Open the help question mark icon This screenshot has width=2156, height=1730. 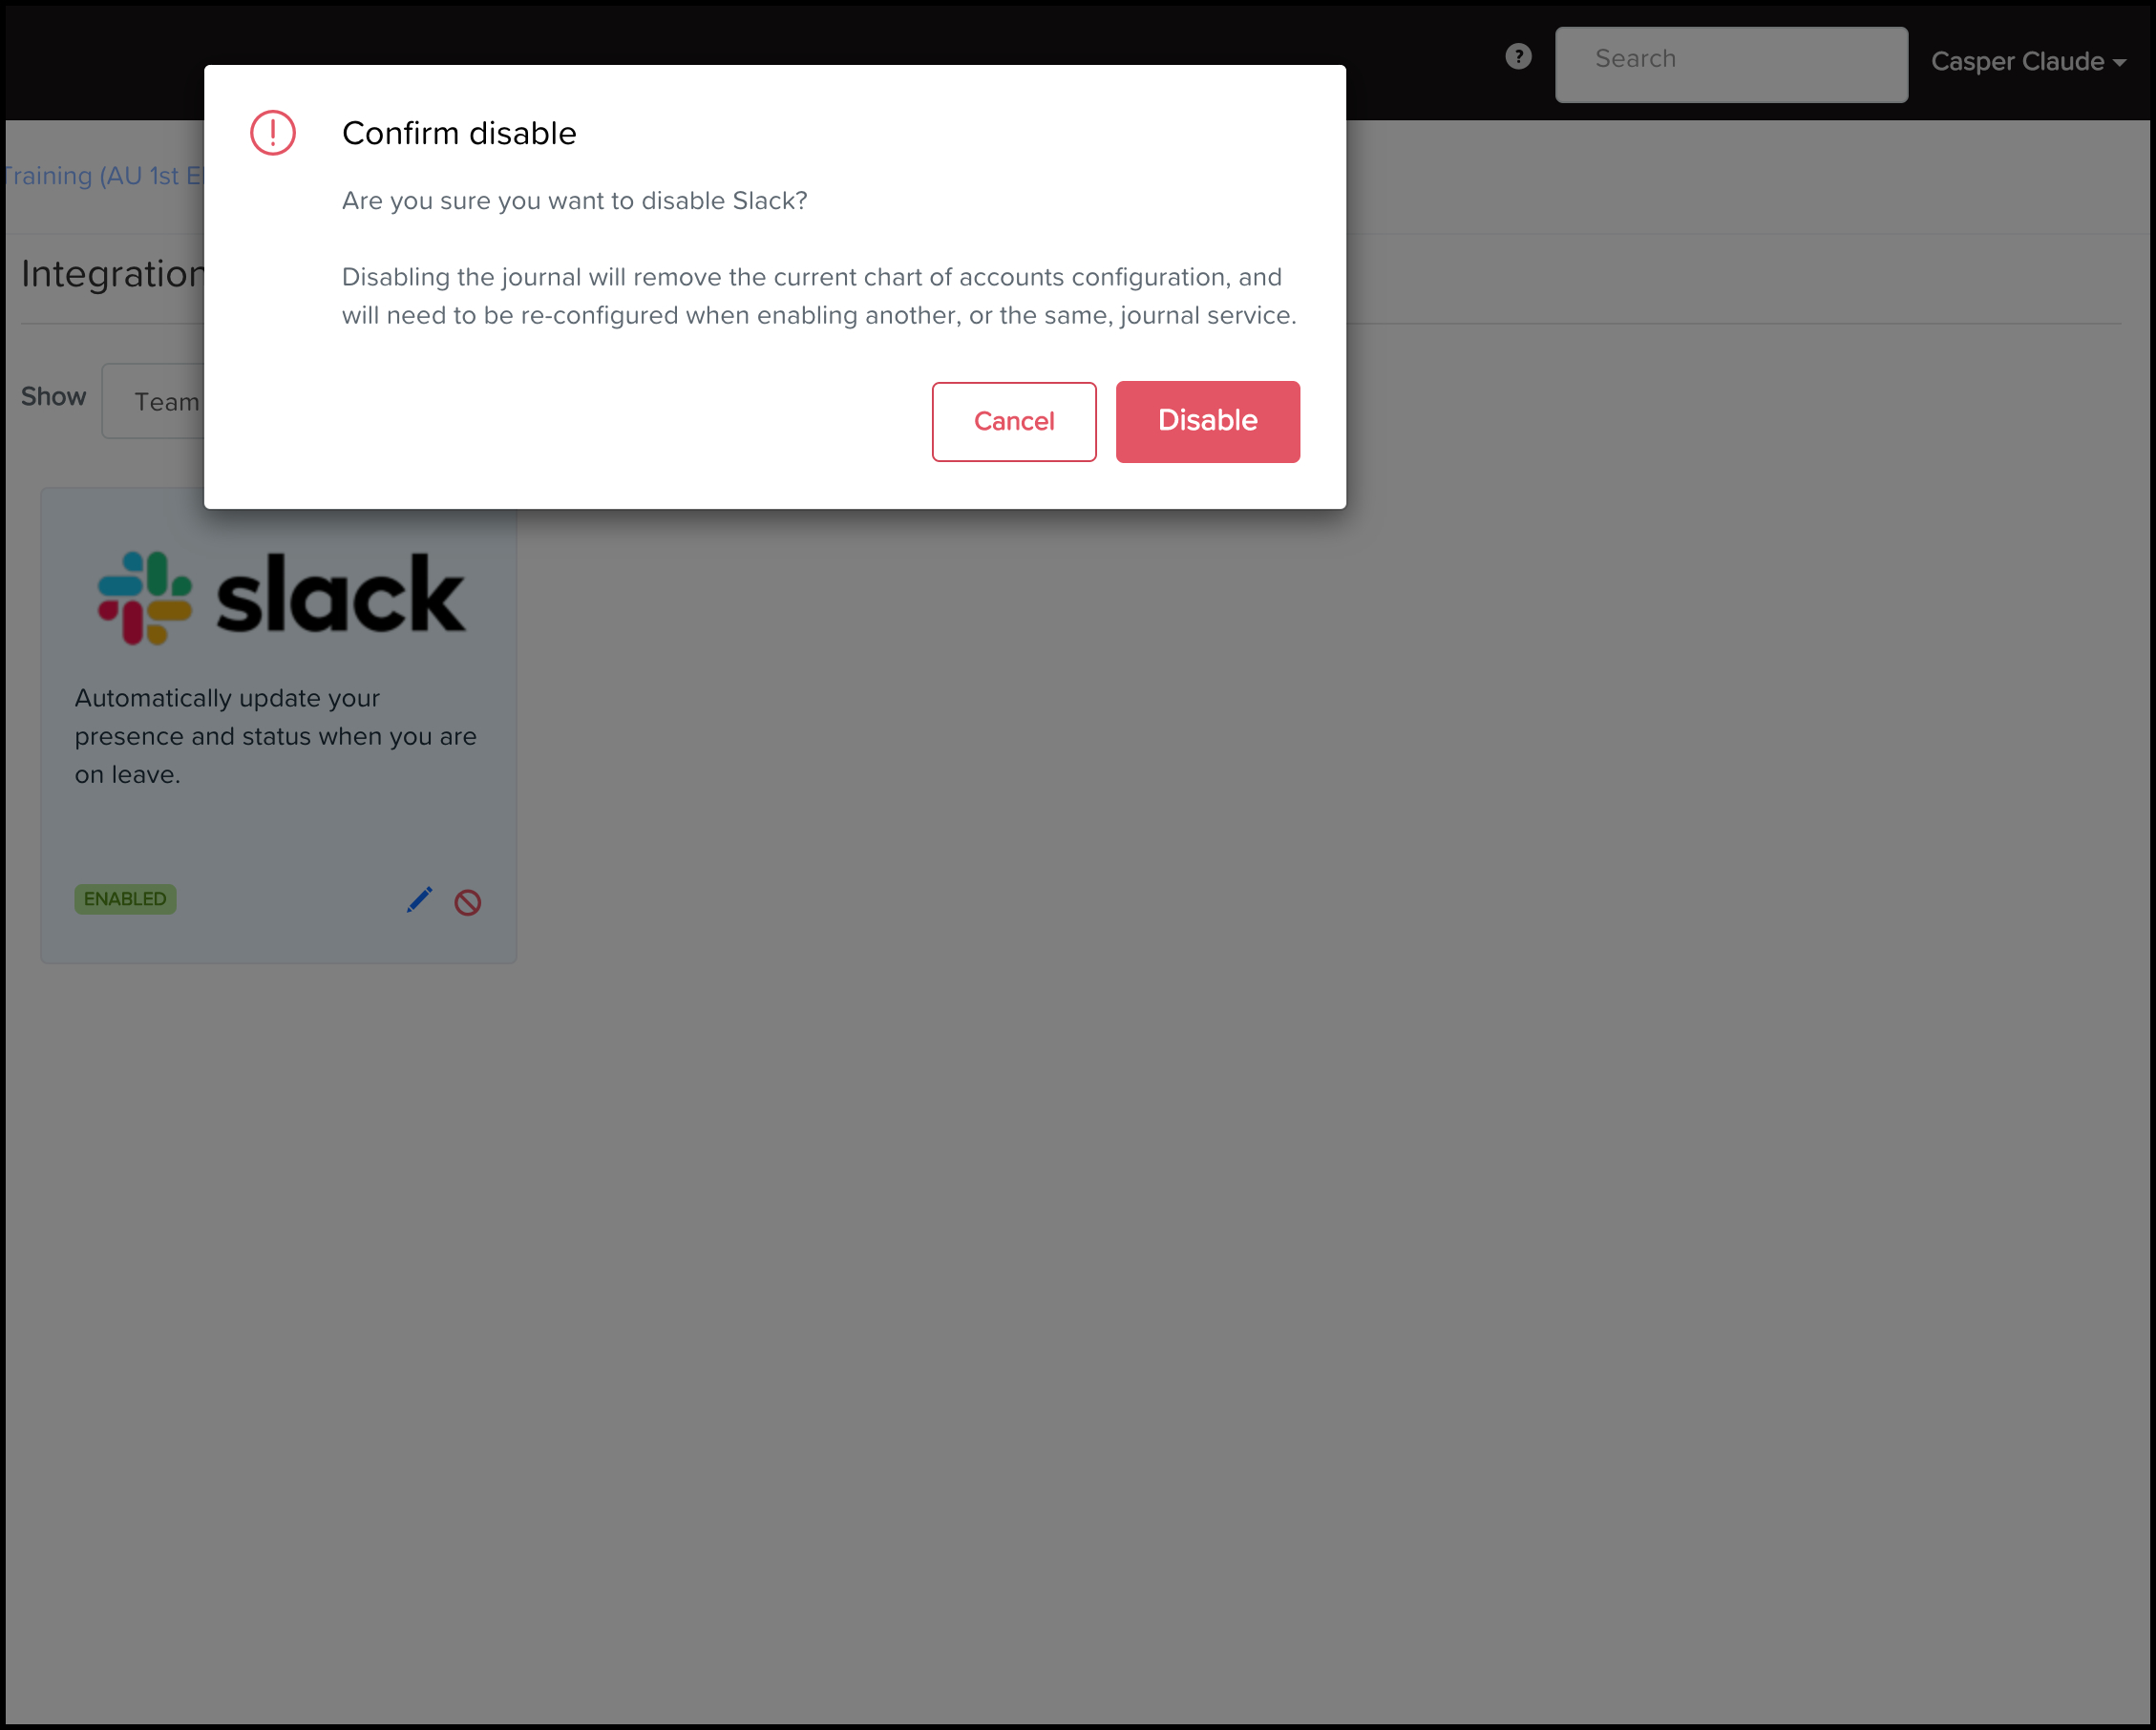tap(1518, 57)
